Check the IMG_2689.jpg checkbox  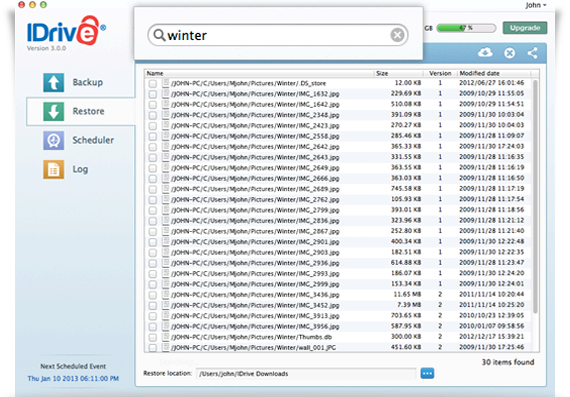pos(153,189)
